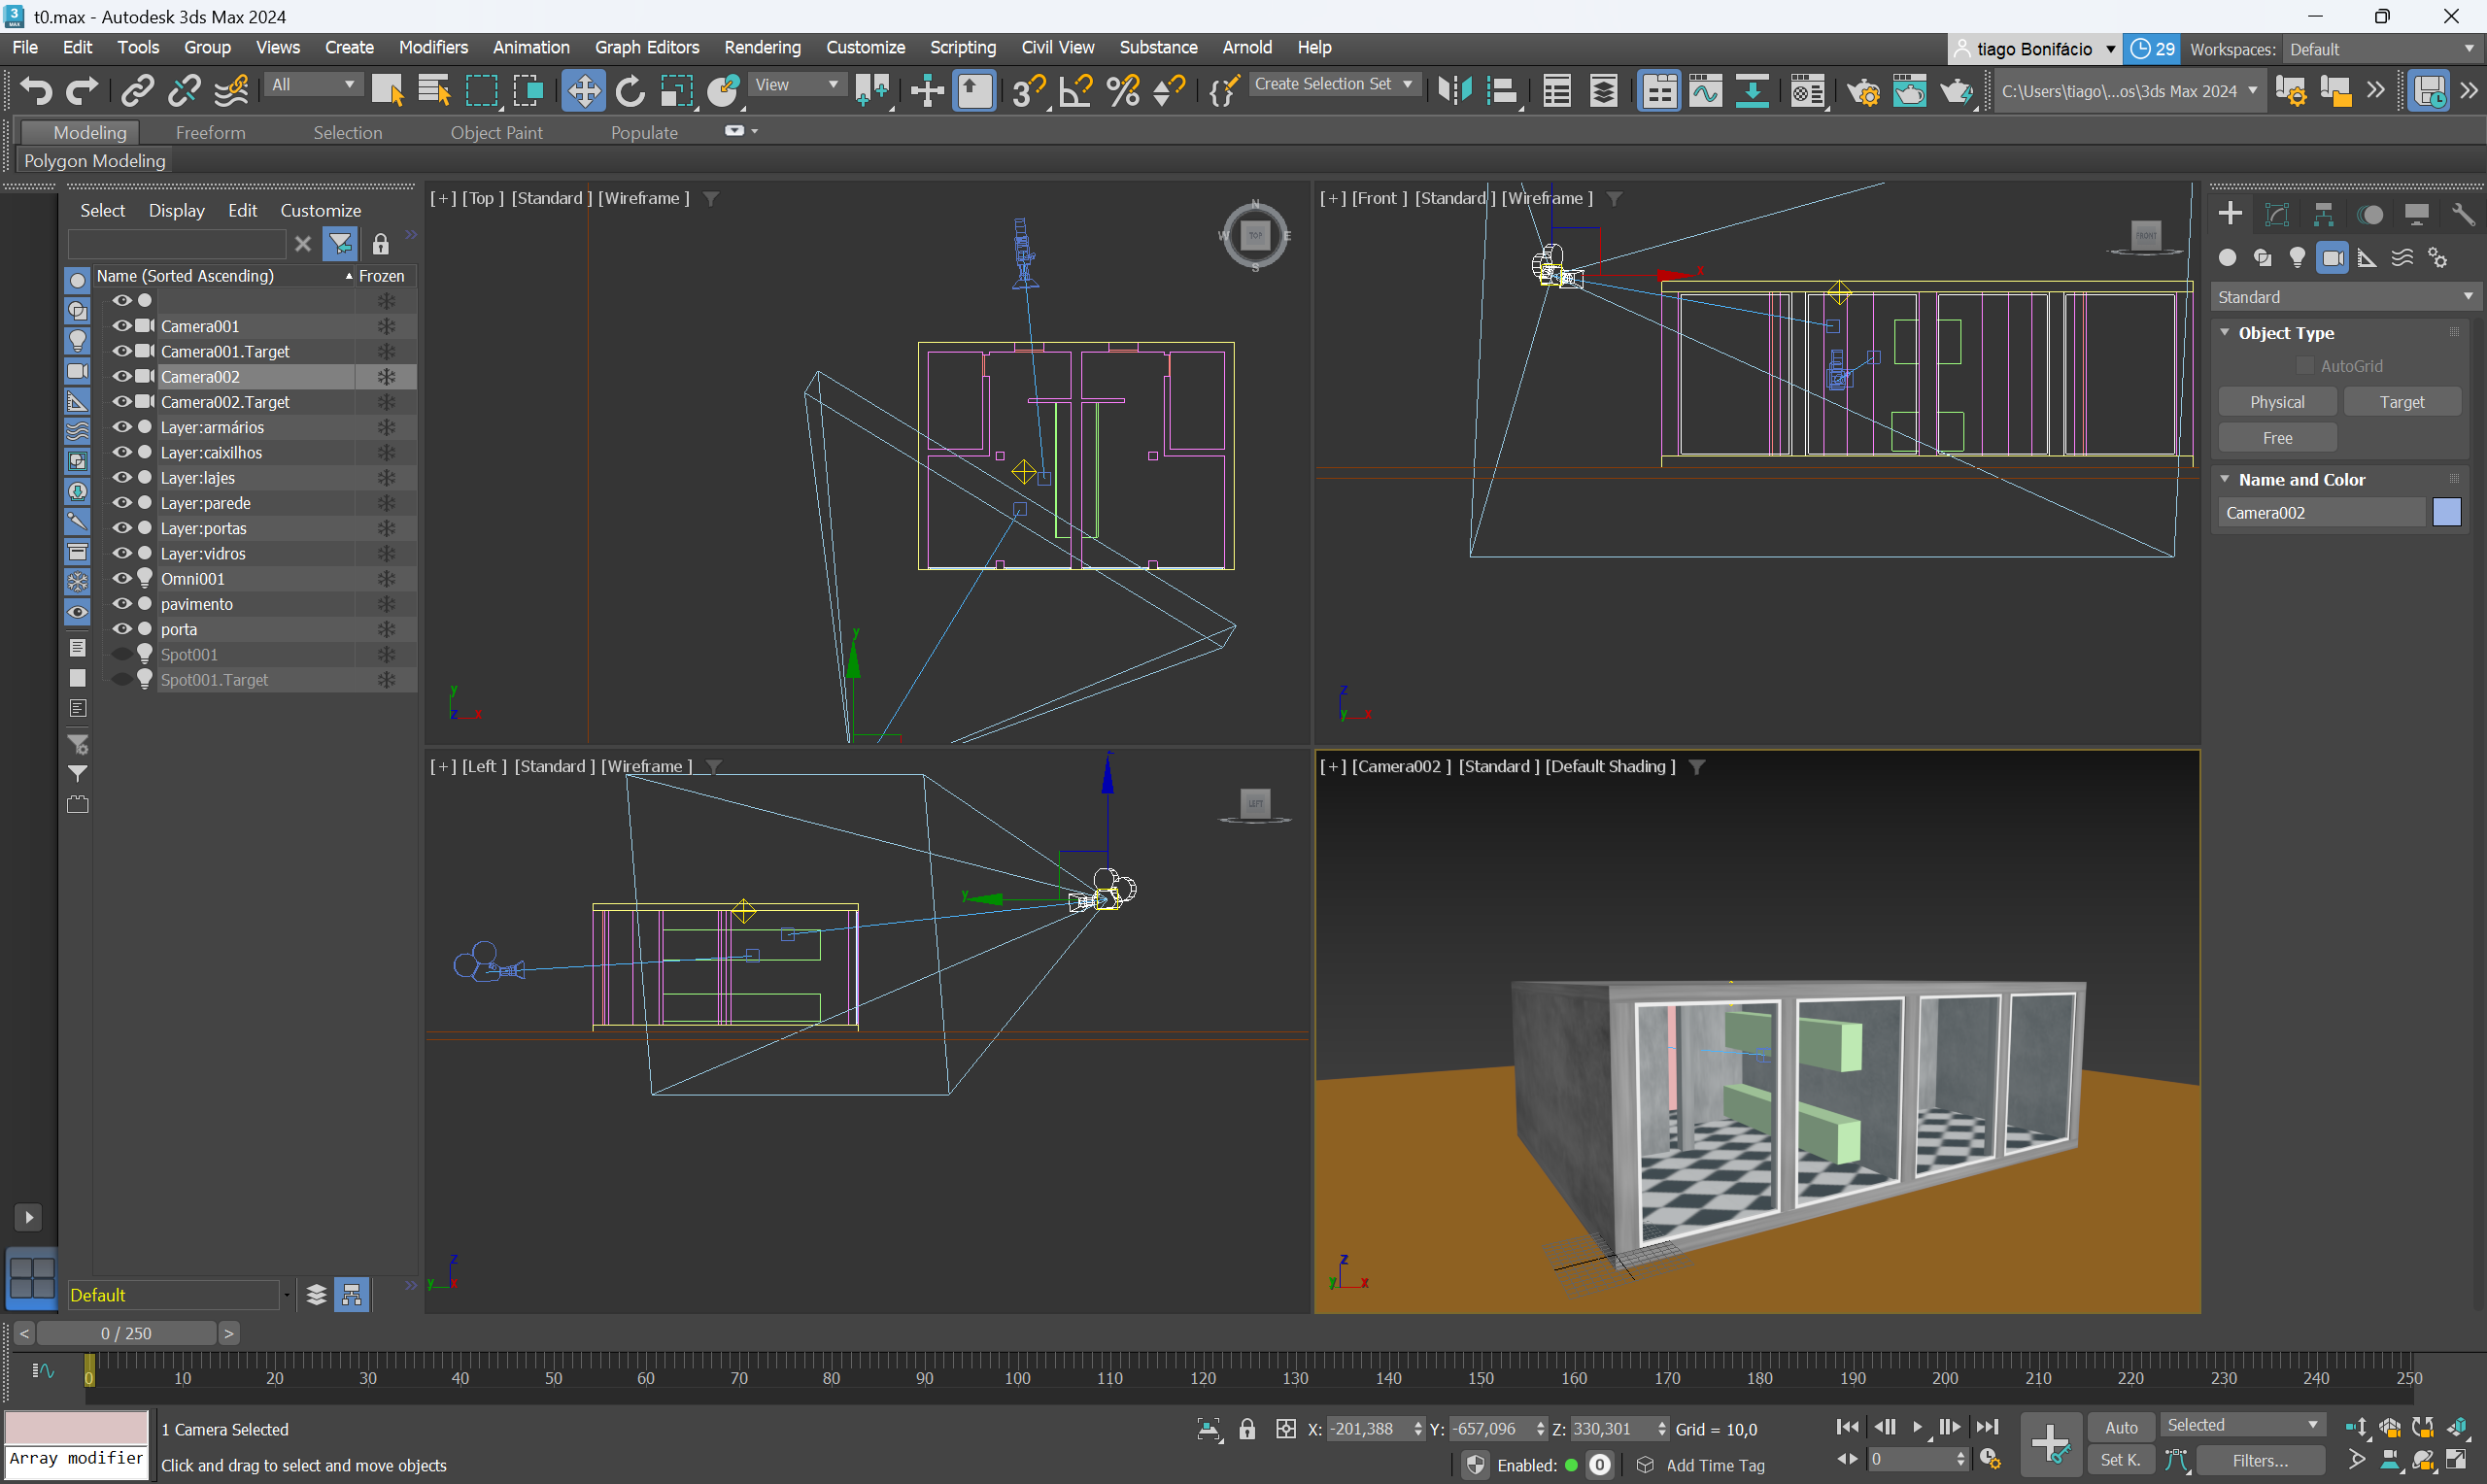
Task: Open the Render Setup dialog icon
Action: [1862, 91]
